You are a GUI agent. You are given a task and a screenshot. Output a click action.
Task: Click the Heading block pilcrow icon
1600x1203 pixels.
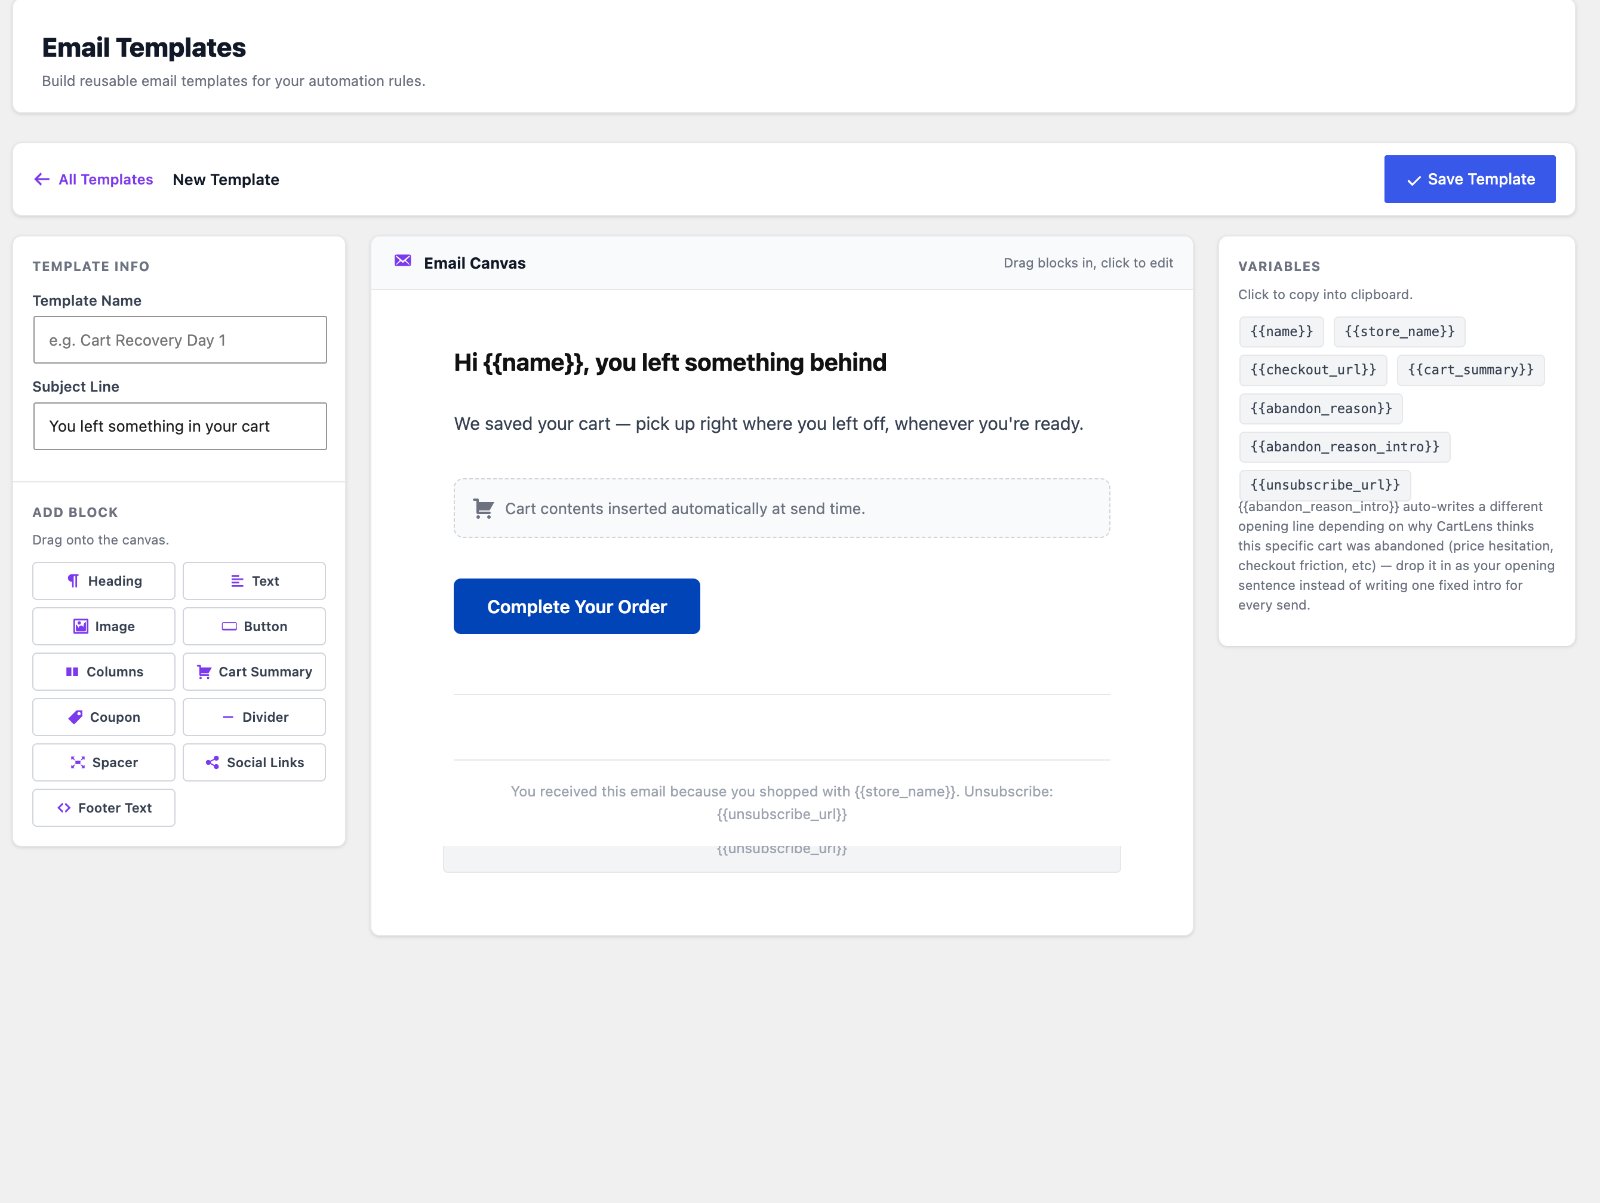pos(73,581)
